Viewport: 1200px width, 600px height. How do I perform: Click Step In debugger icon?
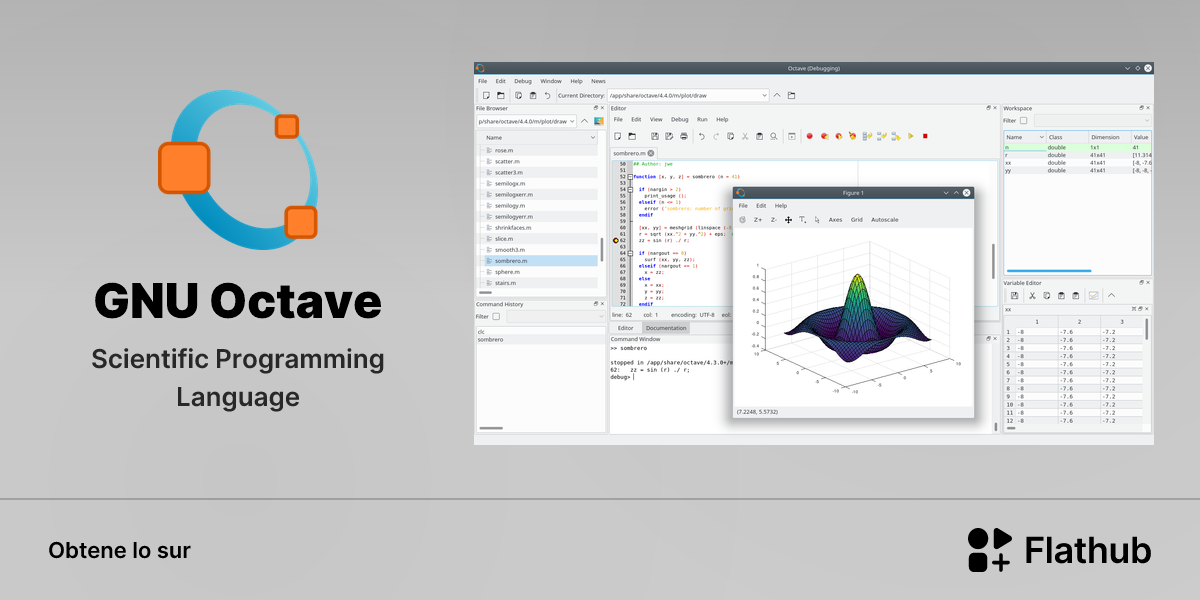(881, 136)
